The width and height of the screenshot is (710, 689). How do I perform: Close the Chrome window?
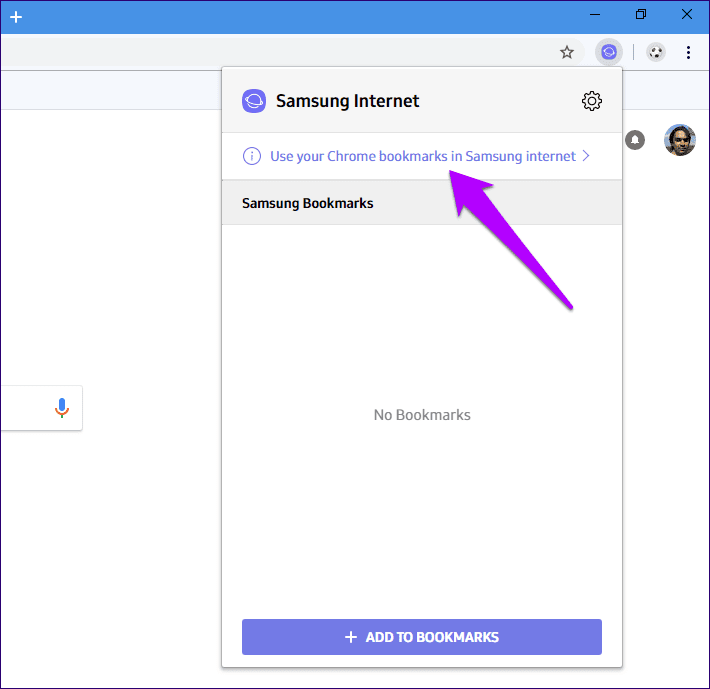point(686,14)
